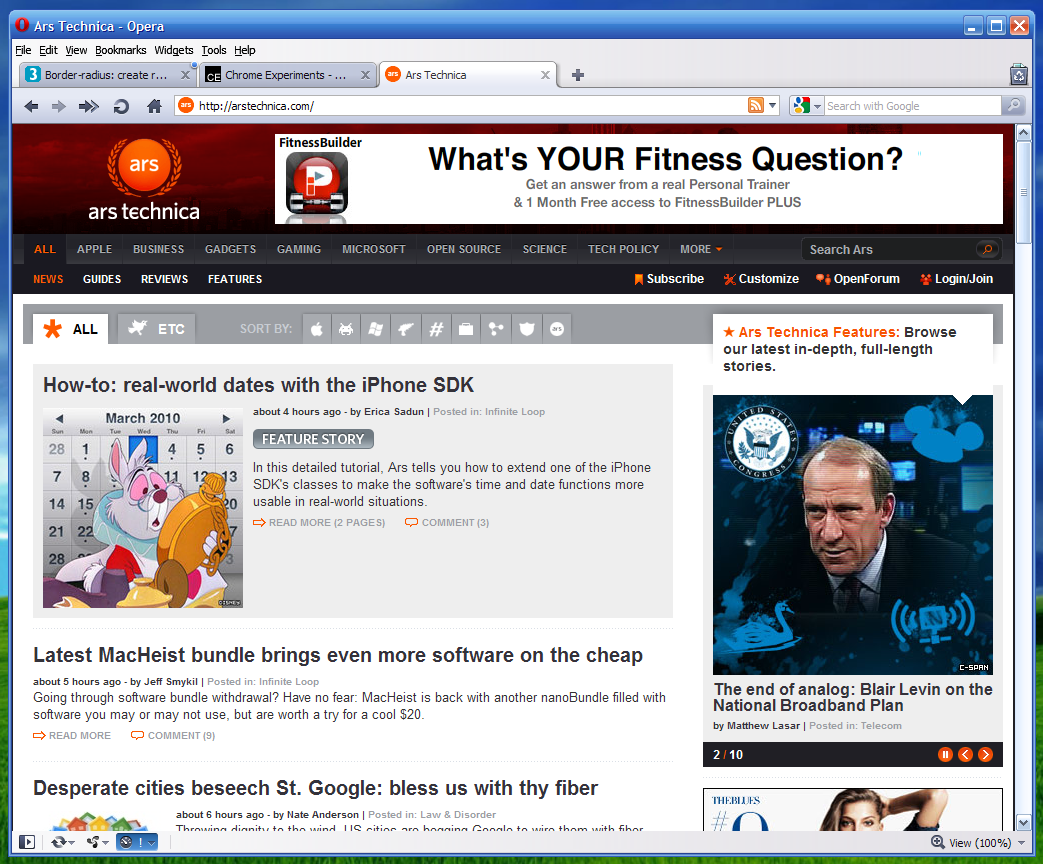This screenshot has height=864, width=1043.
Task: Expand the MORE navigation dropdown
Action: (x=700, y=249)
